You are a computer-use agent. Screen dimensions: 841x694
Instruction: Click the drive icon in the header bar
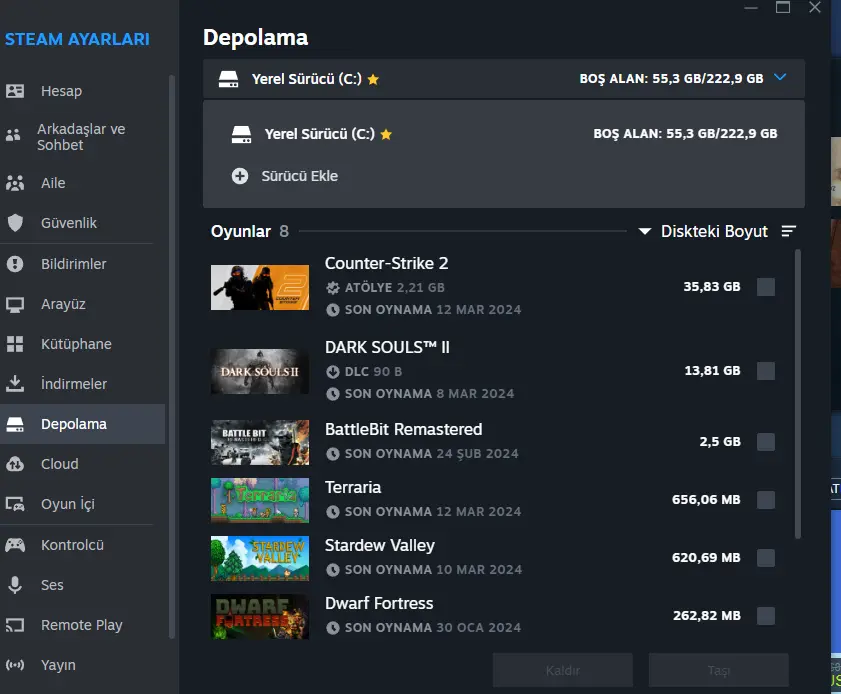click(x=228, y=79)
